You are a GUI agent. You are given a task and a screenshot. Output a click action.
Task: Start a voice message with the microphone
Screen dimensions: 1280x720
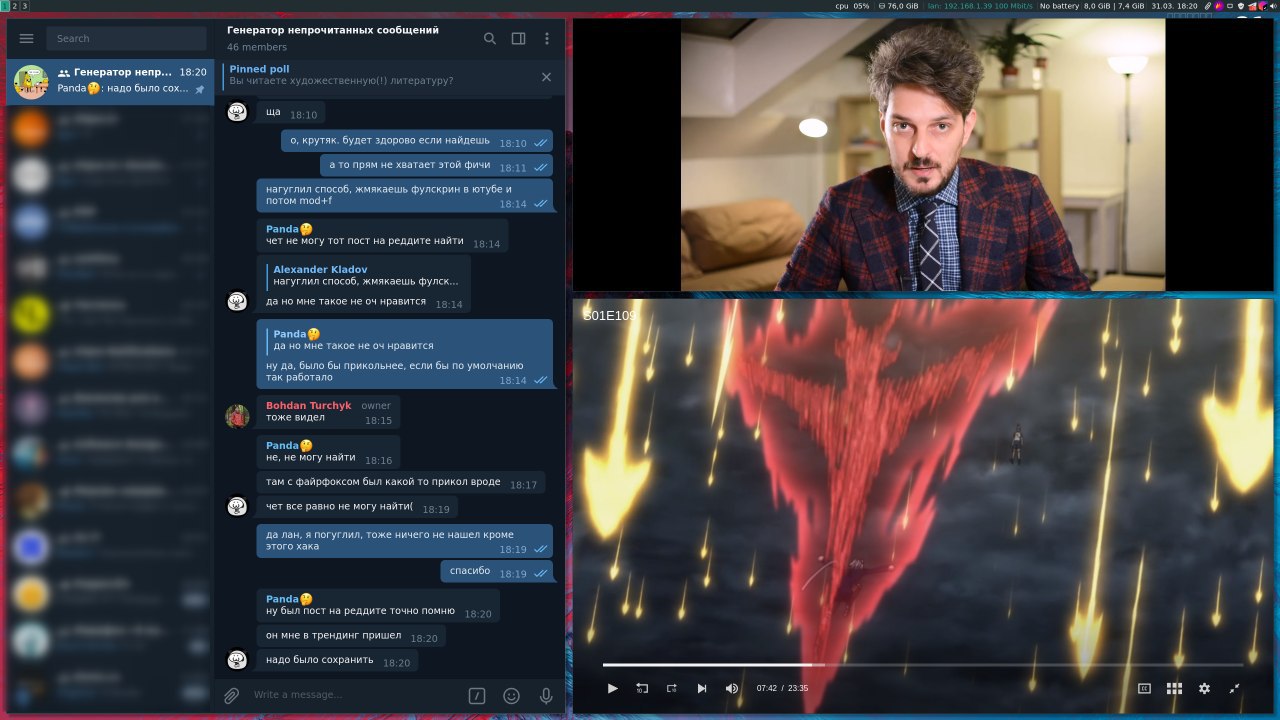pyautogui.click(x=546, y=695)
